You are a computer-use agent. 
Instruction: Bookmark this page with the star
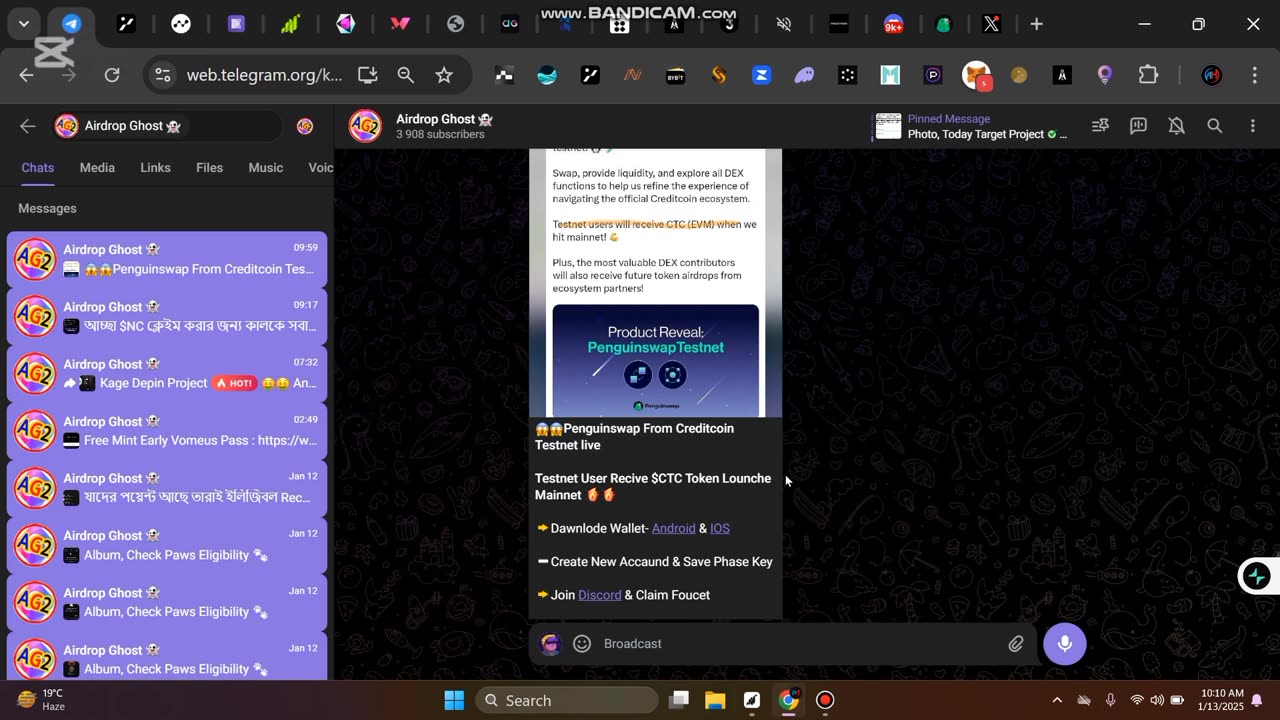444,75
